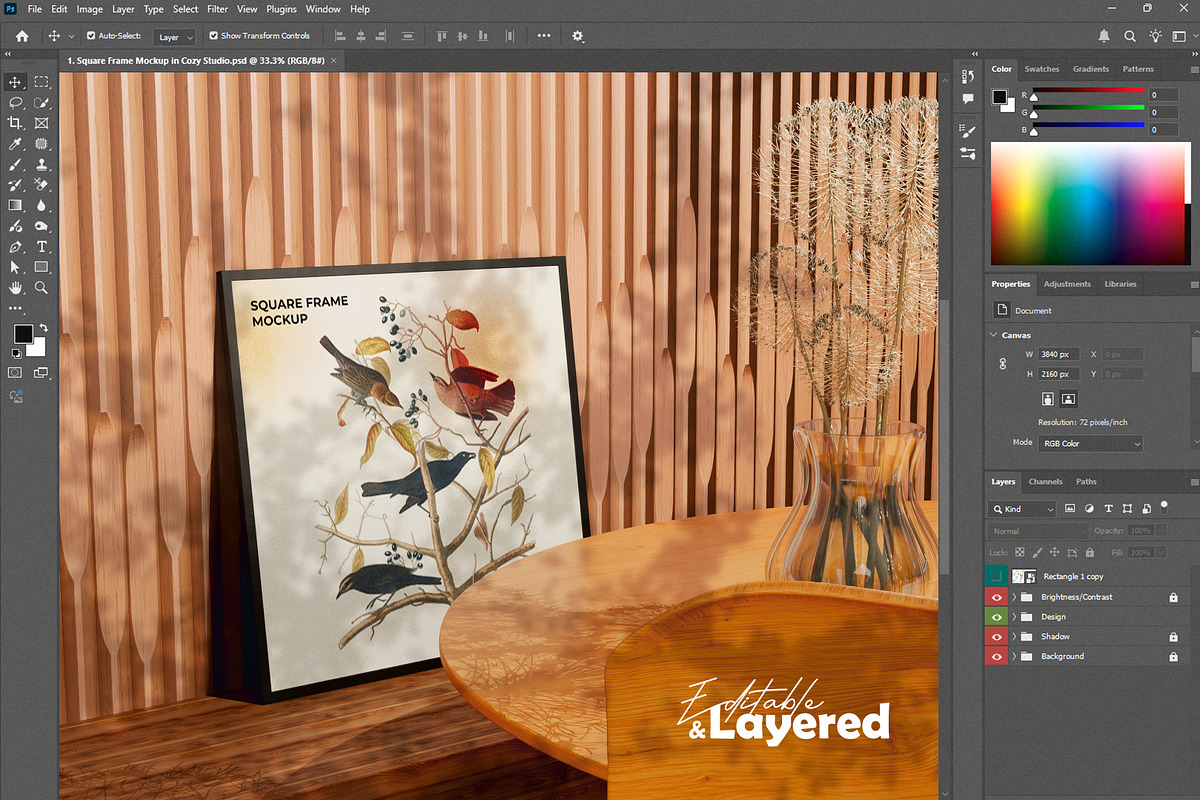Click align left edges button
This screenshot has height=800, width=1200.
tap(340, 36)
